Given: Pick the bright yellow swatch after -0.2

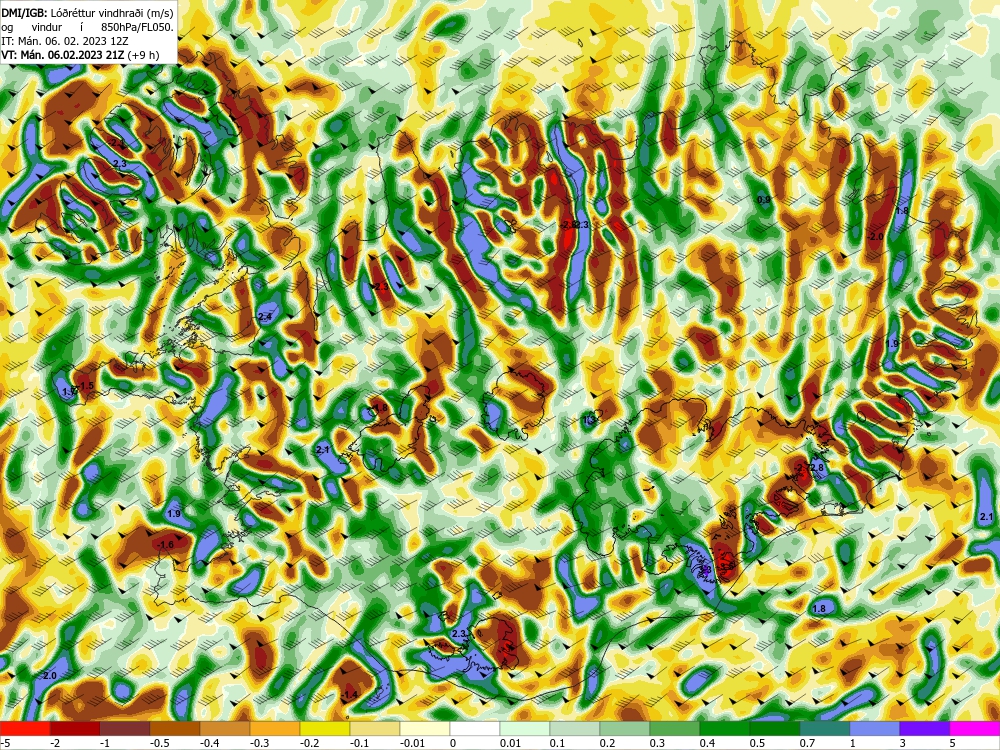Looking at the screenshot, I should [x=325, y=728].
